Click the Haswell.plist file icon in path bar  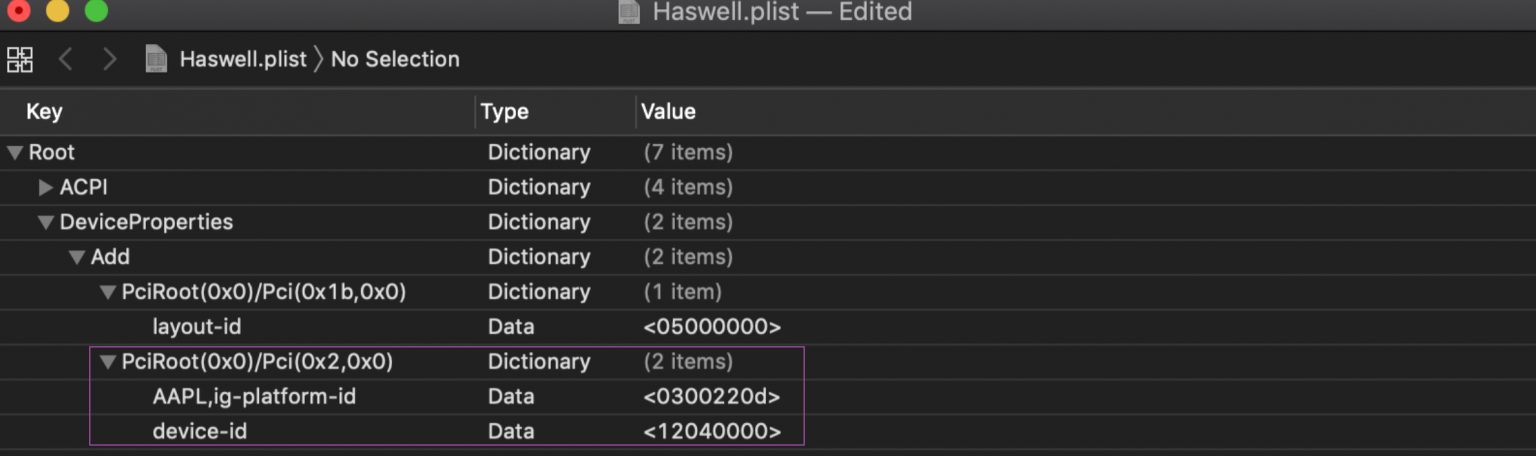156,59
